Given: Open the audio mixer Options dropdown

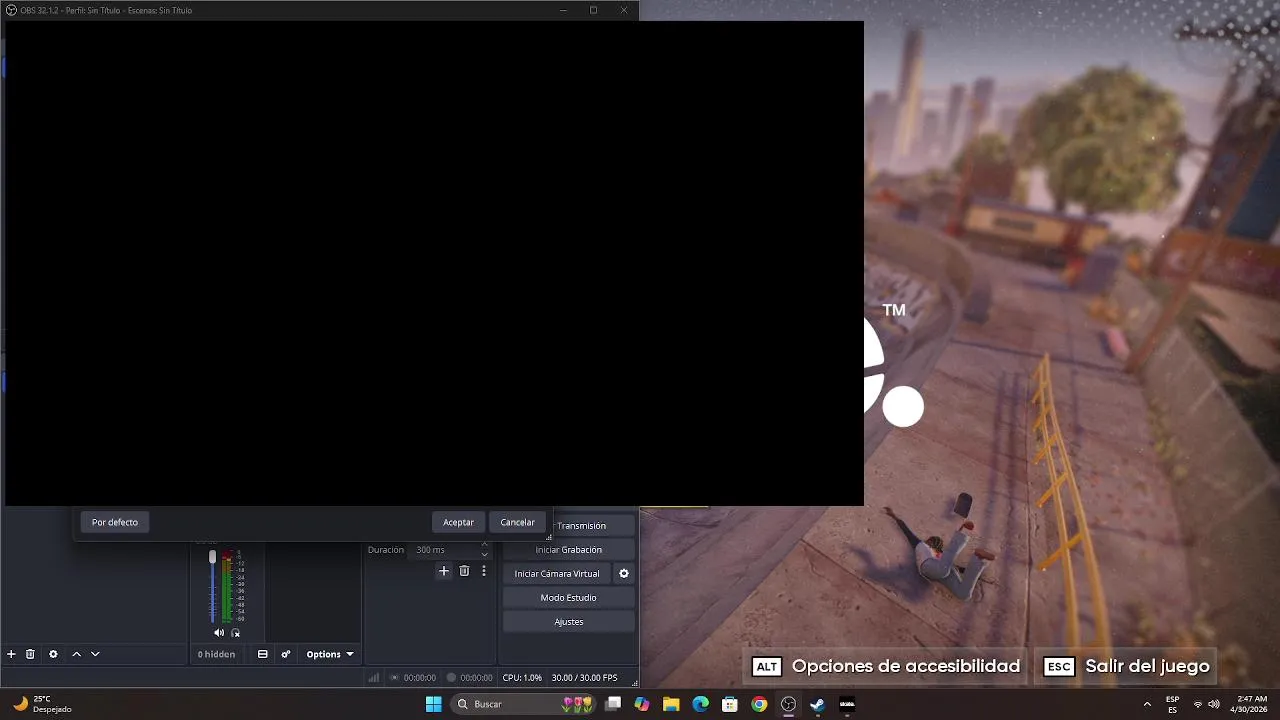Looking at the screenshot, I should 330,654.
